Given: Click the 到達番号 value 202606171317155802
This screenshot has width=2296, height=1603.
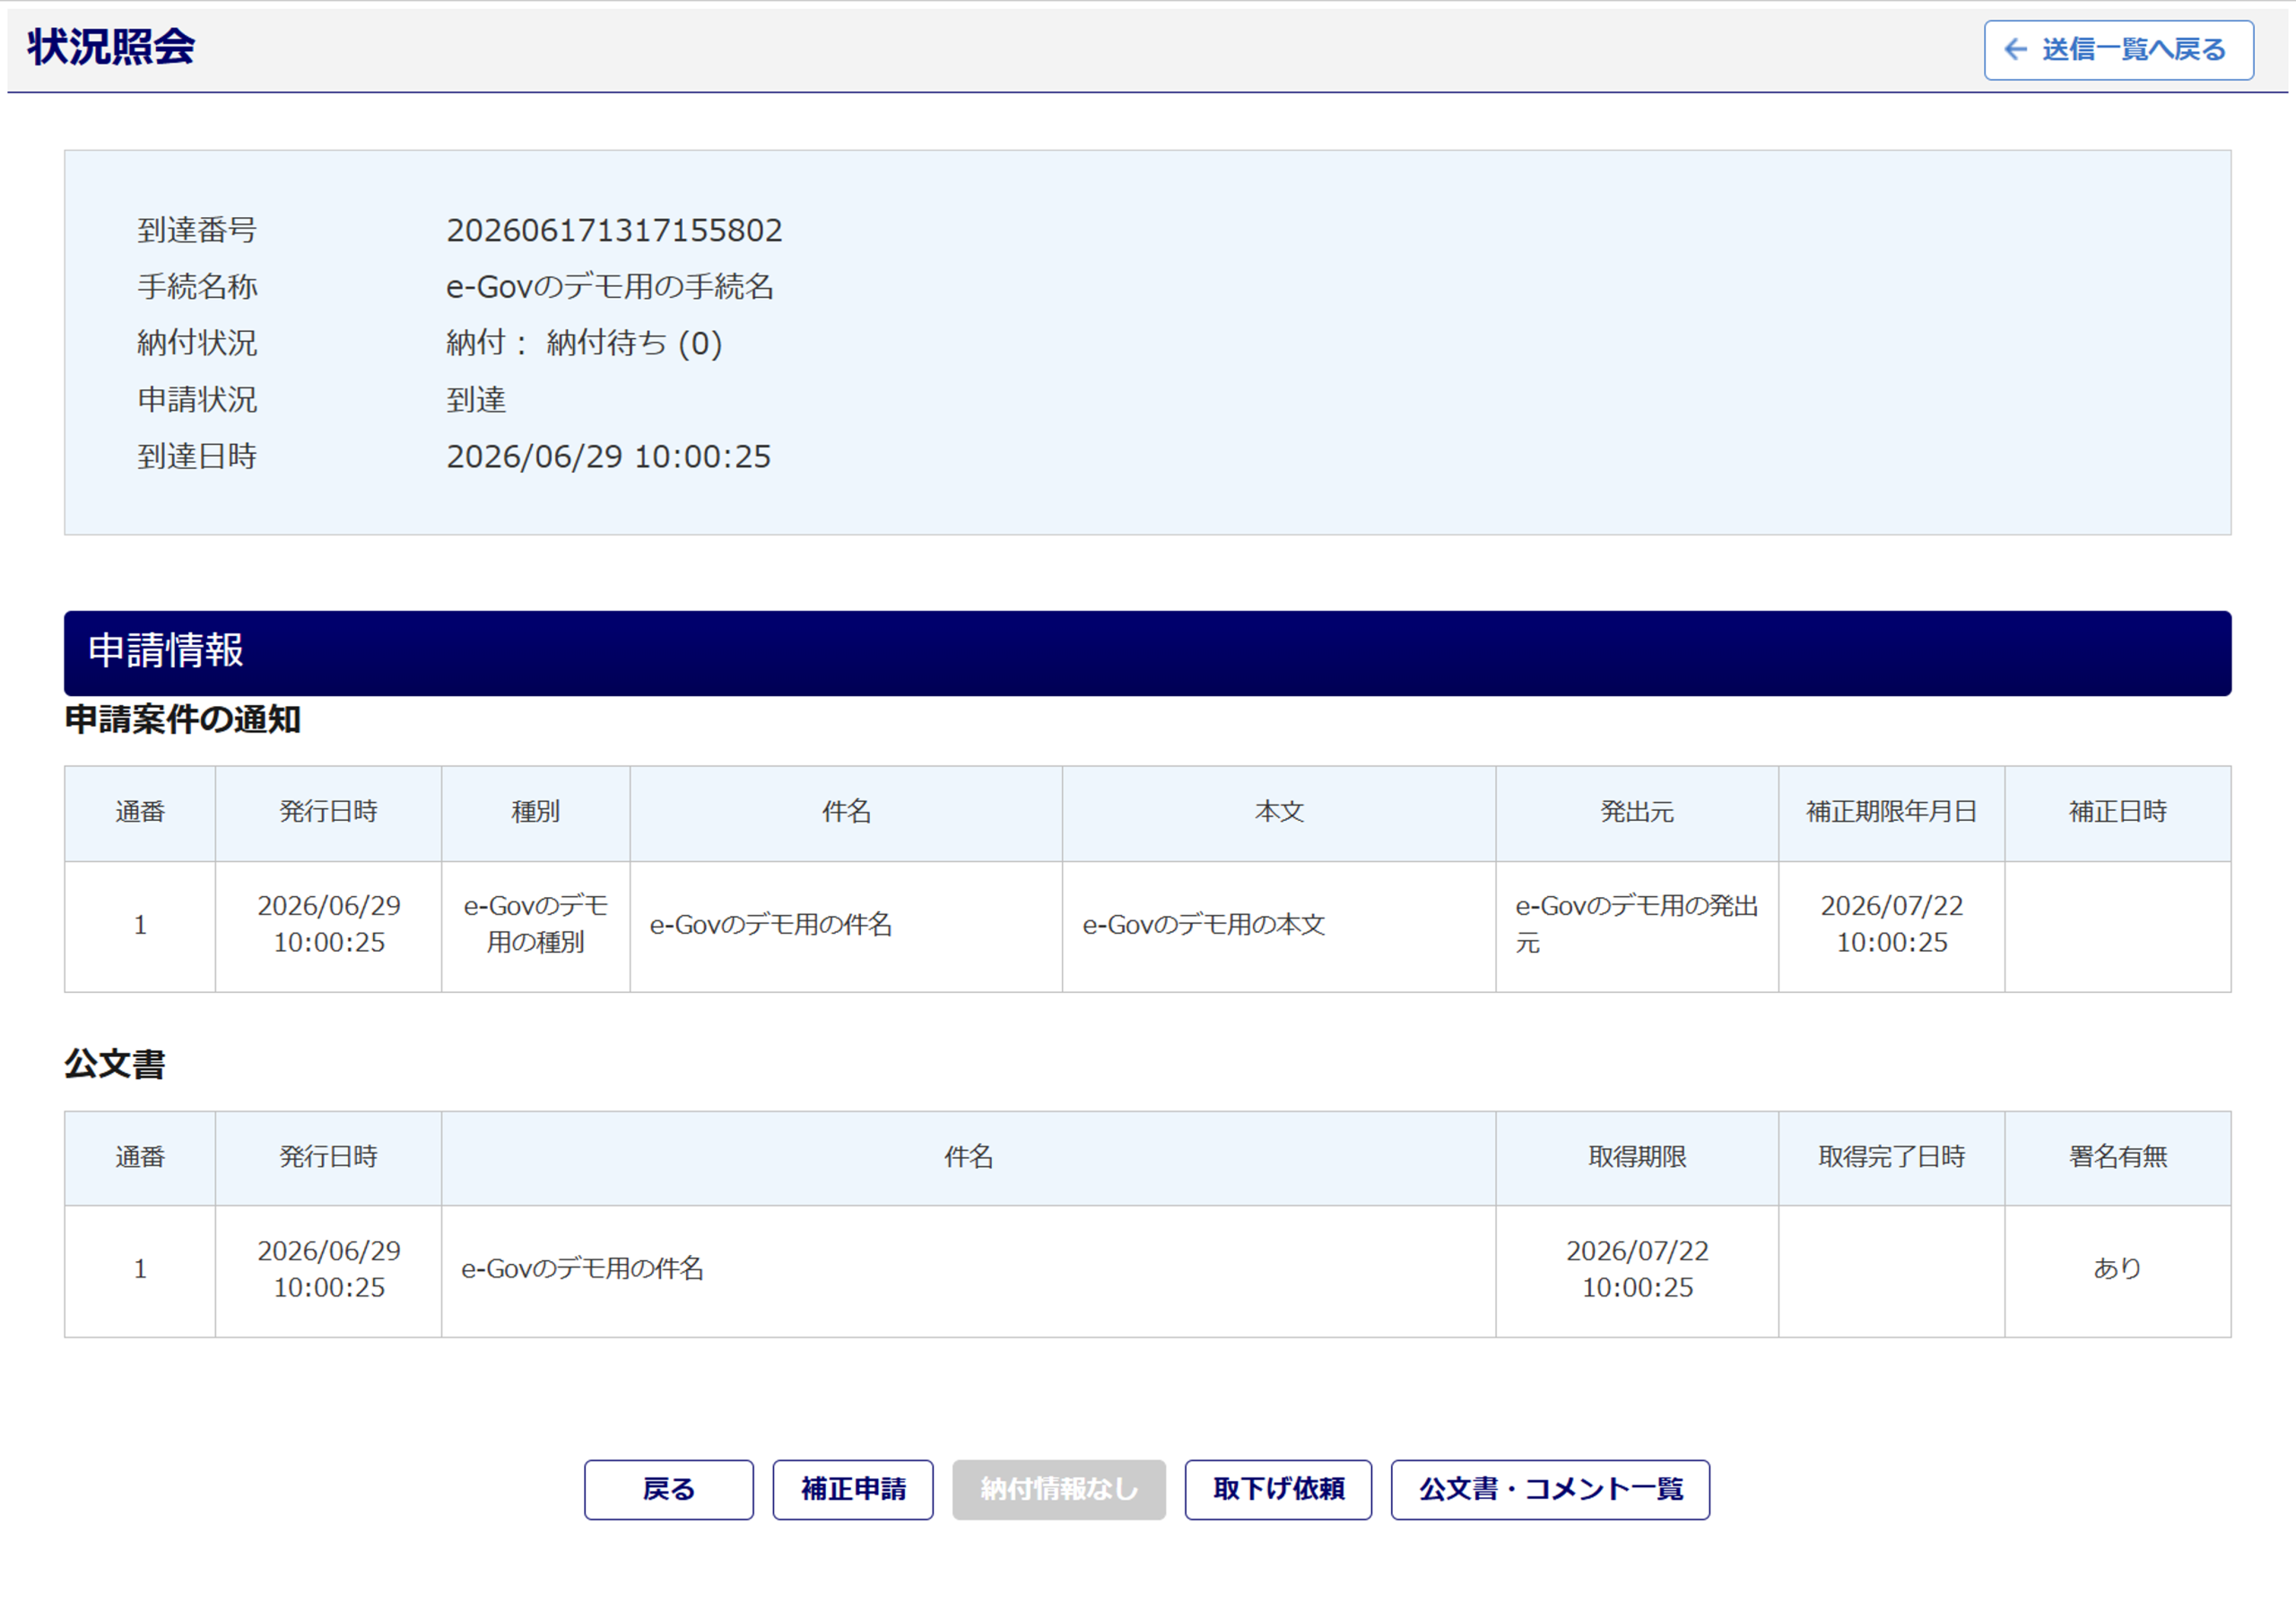Looking at the screenshot, I should 614,231.
